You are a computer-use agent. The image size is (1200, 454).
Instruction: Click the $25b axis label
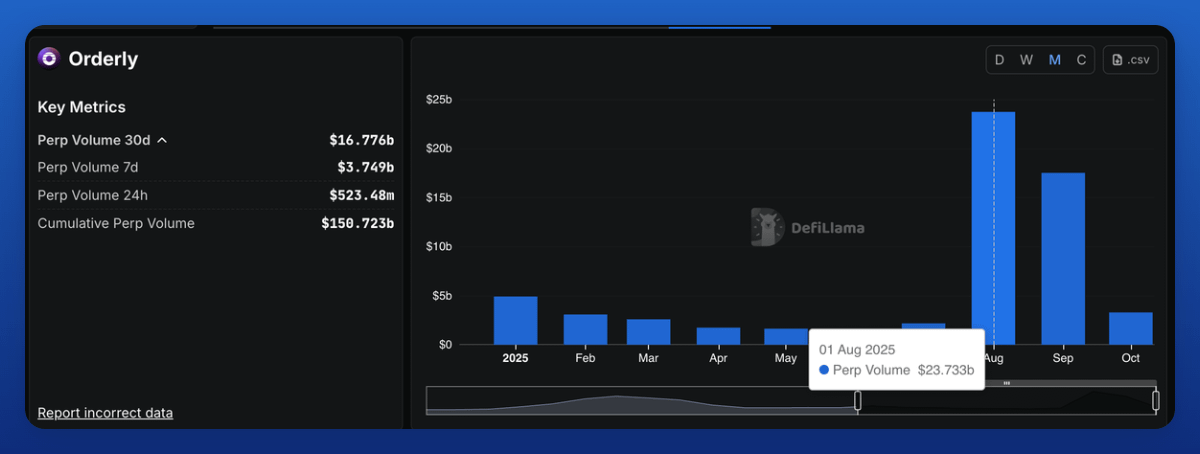tap(439, 99)
